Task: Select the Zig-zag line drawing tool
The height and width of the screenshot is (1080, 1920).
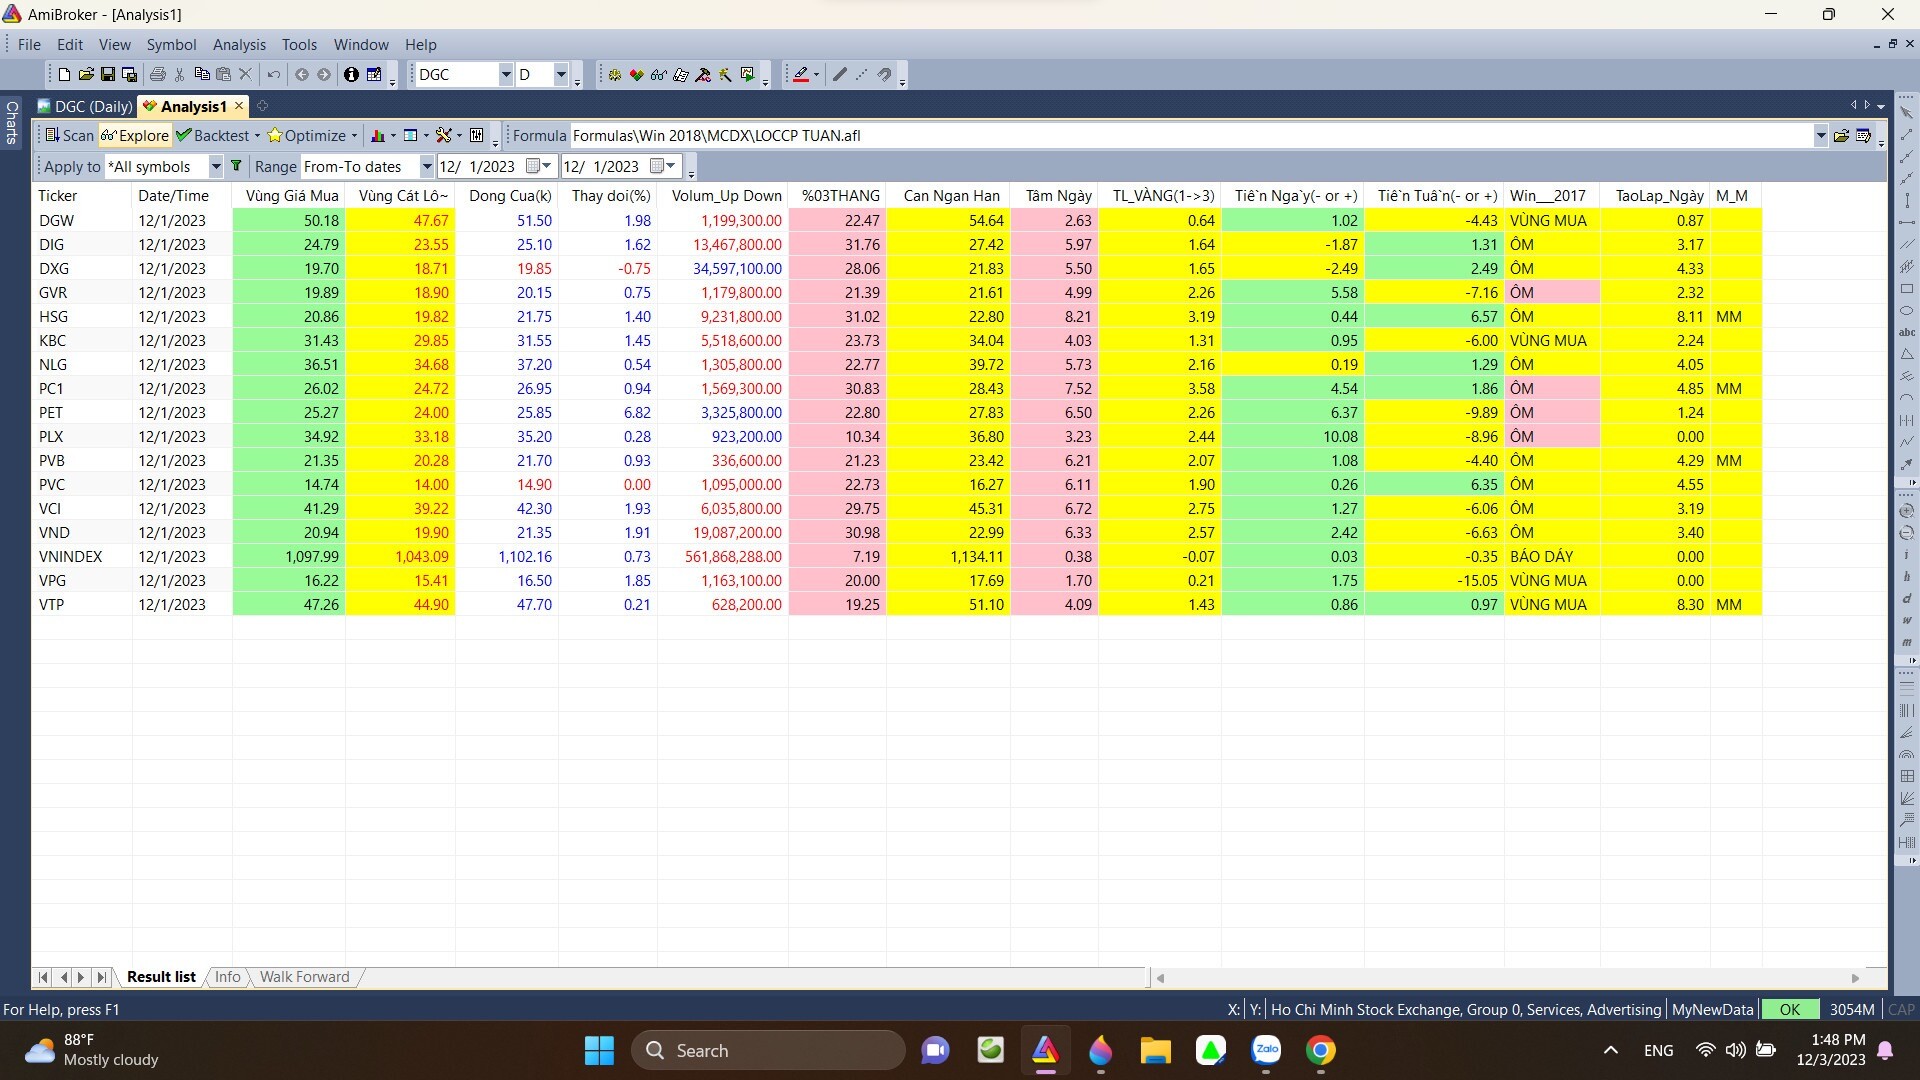Action: pyautogui.click(x=1906, y=442)
